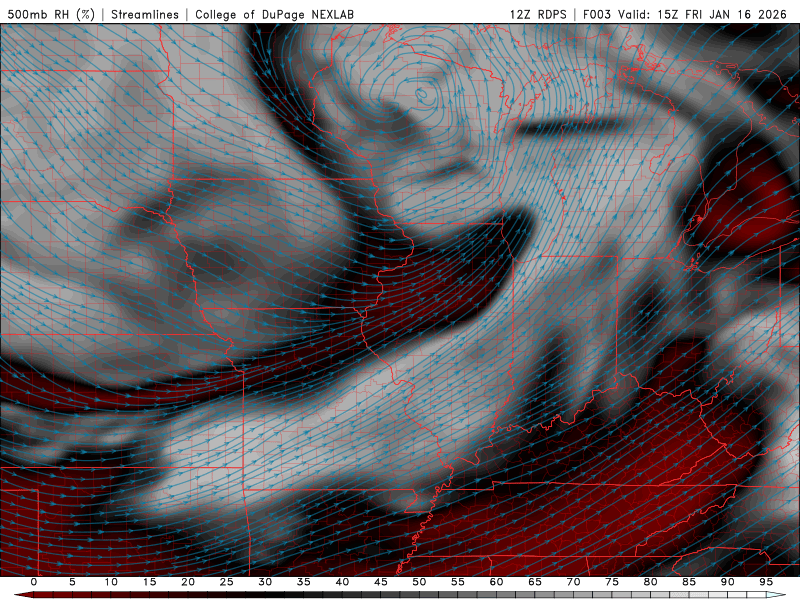The height and width of the screenshot is (600, 800).
Task: Click the '25' color scale label
Action: [227, 582]
